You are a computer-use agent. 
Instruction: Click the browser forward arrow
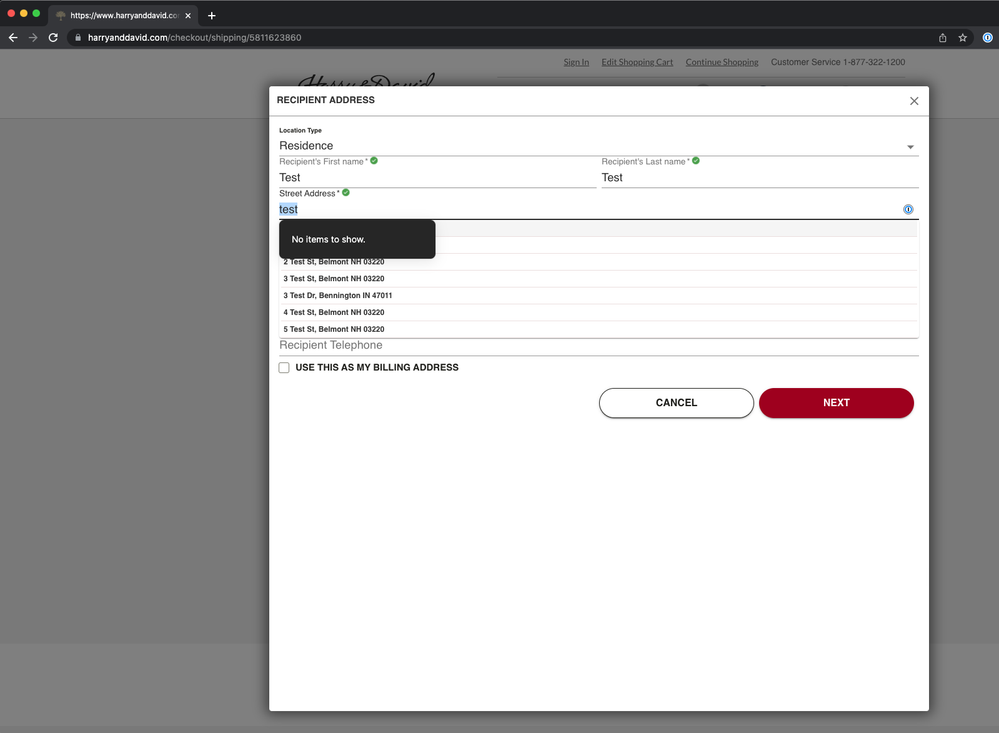pos(33,38)
